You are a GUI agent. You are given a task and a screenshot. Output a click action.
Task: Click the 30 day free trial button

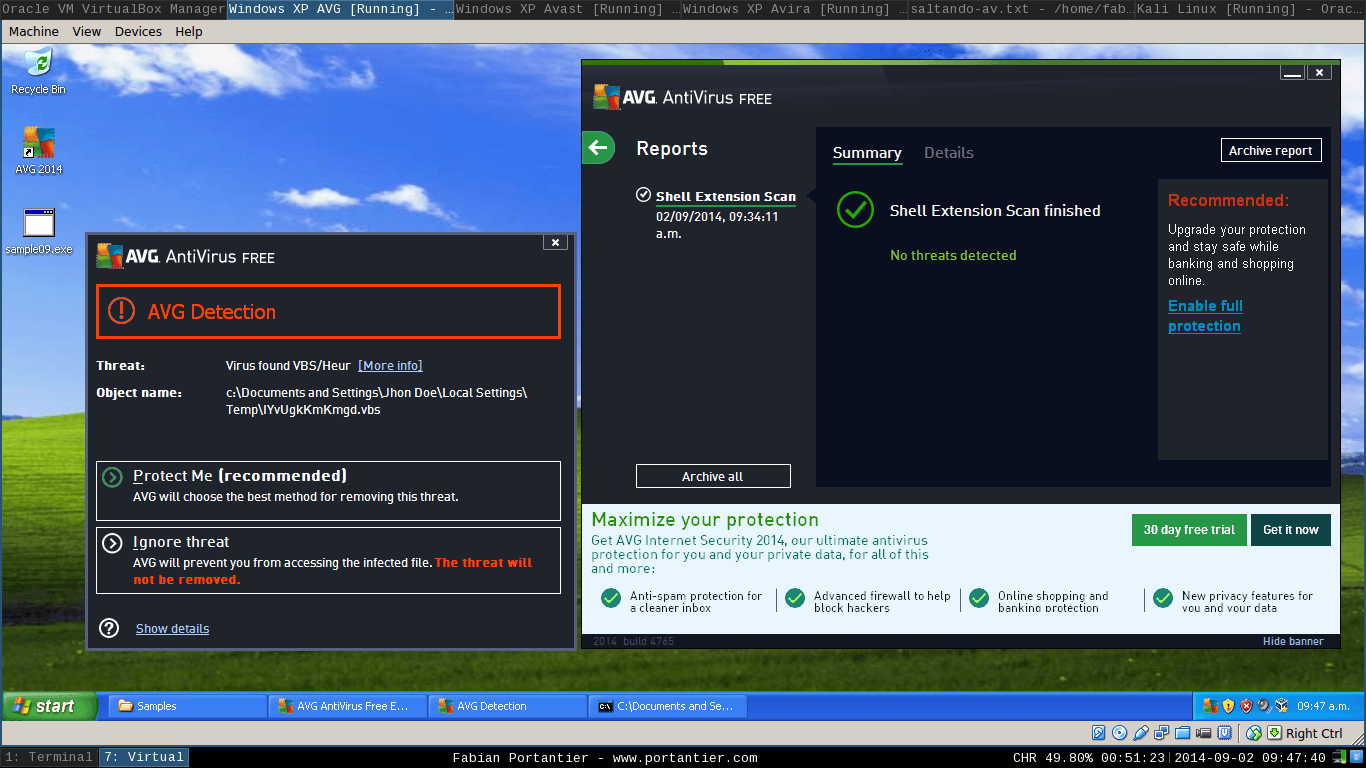[x=1189, y=530]
